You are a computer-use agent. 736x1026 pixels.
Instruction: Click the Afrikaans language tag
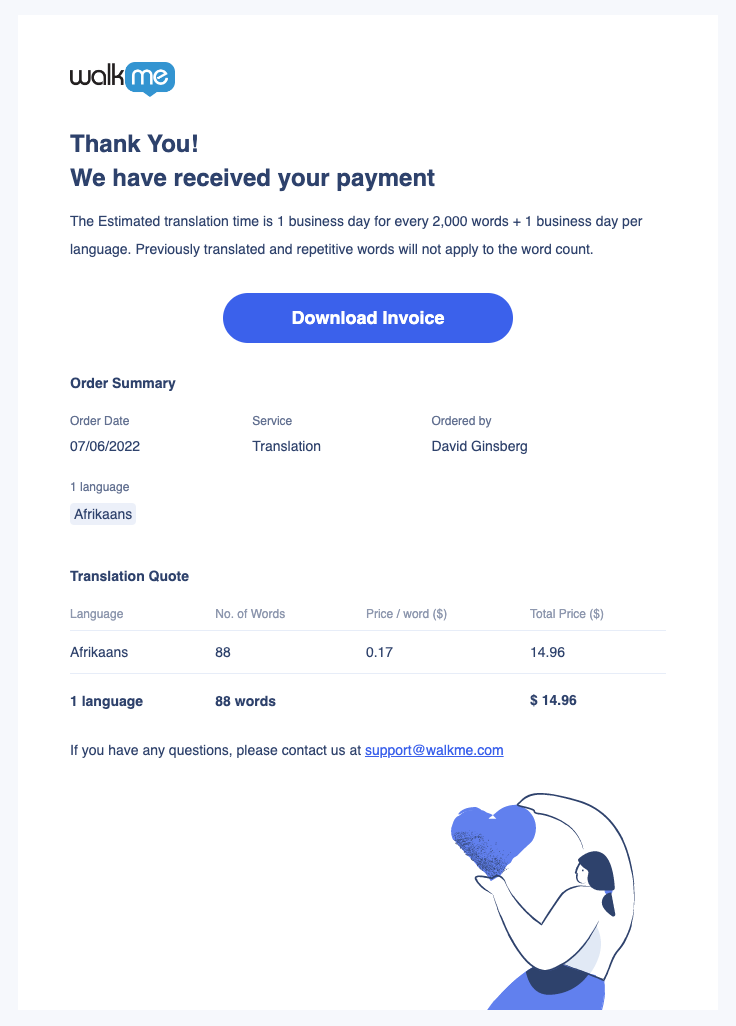[103, 514]
